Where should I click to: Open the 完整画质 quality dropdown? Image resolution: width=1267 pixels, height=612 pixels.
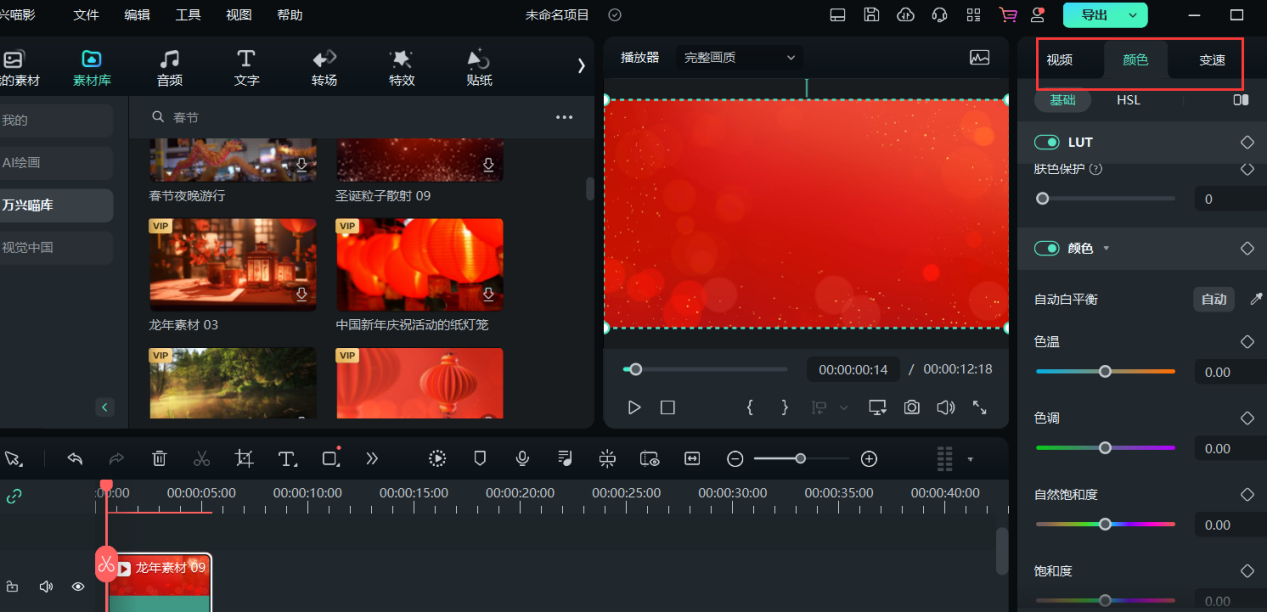tap(739, 58)
